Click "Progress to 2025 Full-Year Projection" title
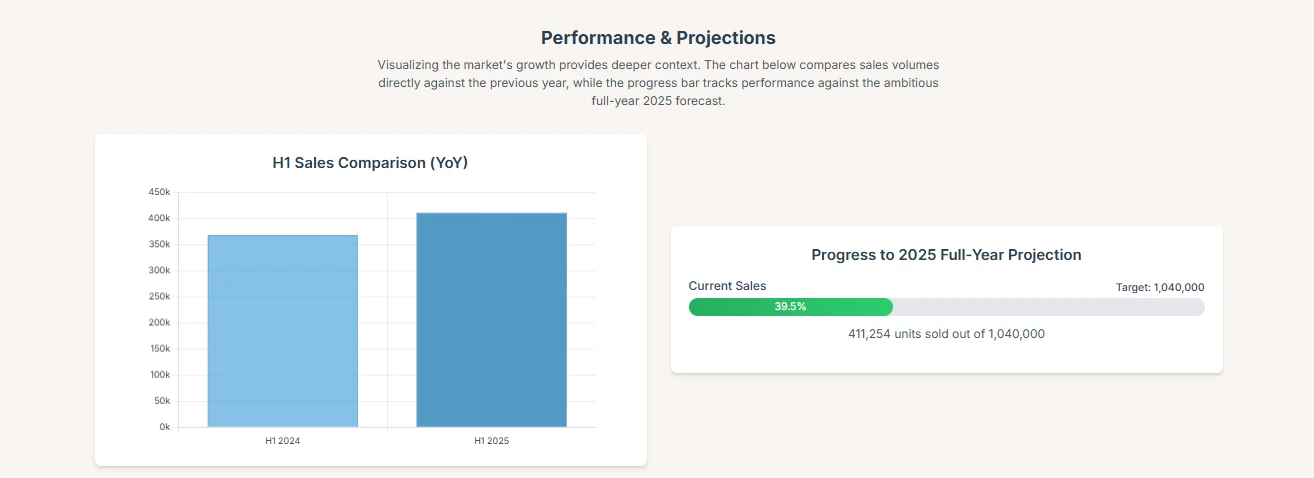1314x478 pixels. click(946, 255)
